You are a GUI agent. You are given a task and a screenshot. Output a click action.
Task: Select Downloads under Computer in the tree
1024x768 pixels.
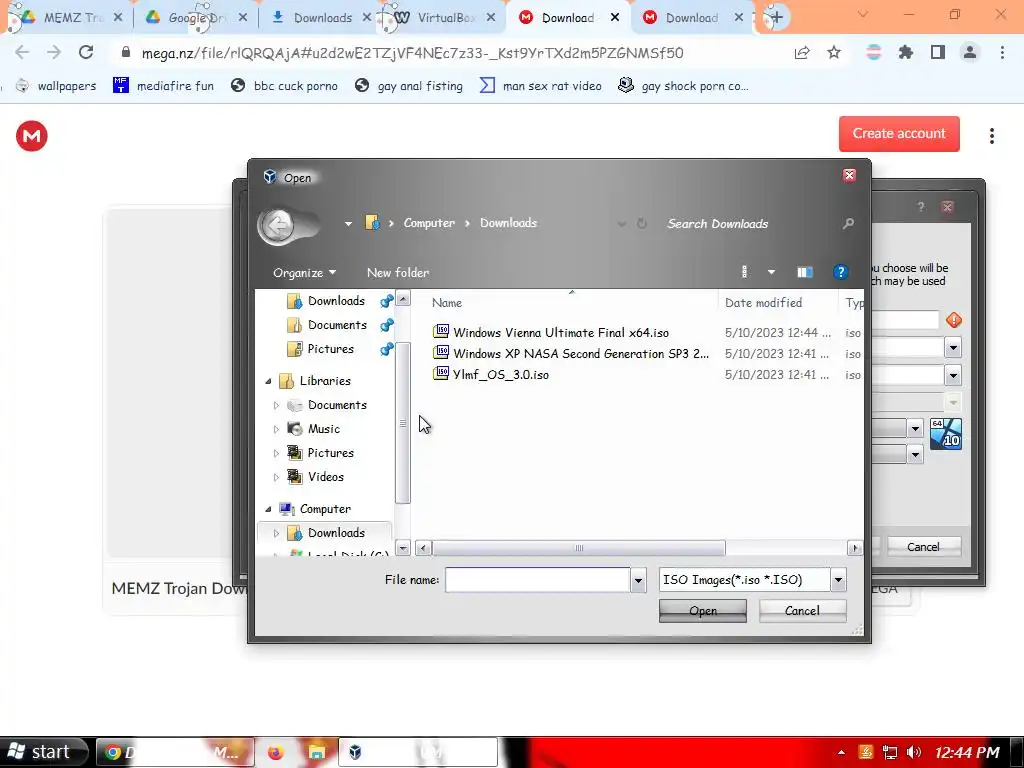pos(336,533)
